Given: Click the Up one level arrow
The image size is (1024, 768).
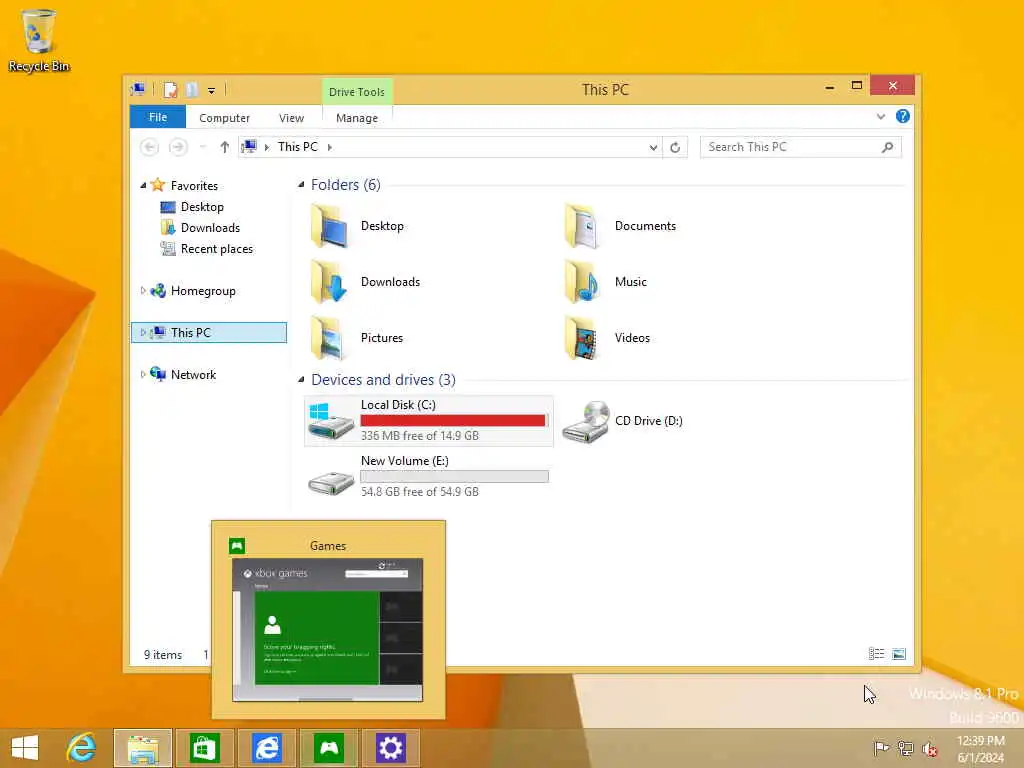Looking at the screenshot, I should (225, 147).
